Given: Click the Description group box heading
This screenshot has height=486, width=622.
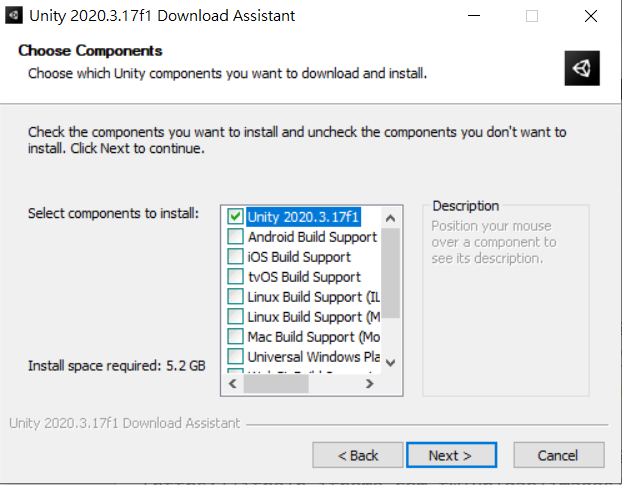Looking at the screenshot, I should point(466,206).
